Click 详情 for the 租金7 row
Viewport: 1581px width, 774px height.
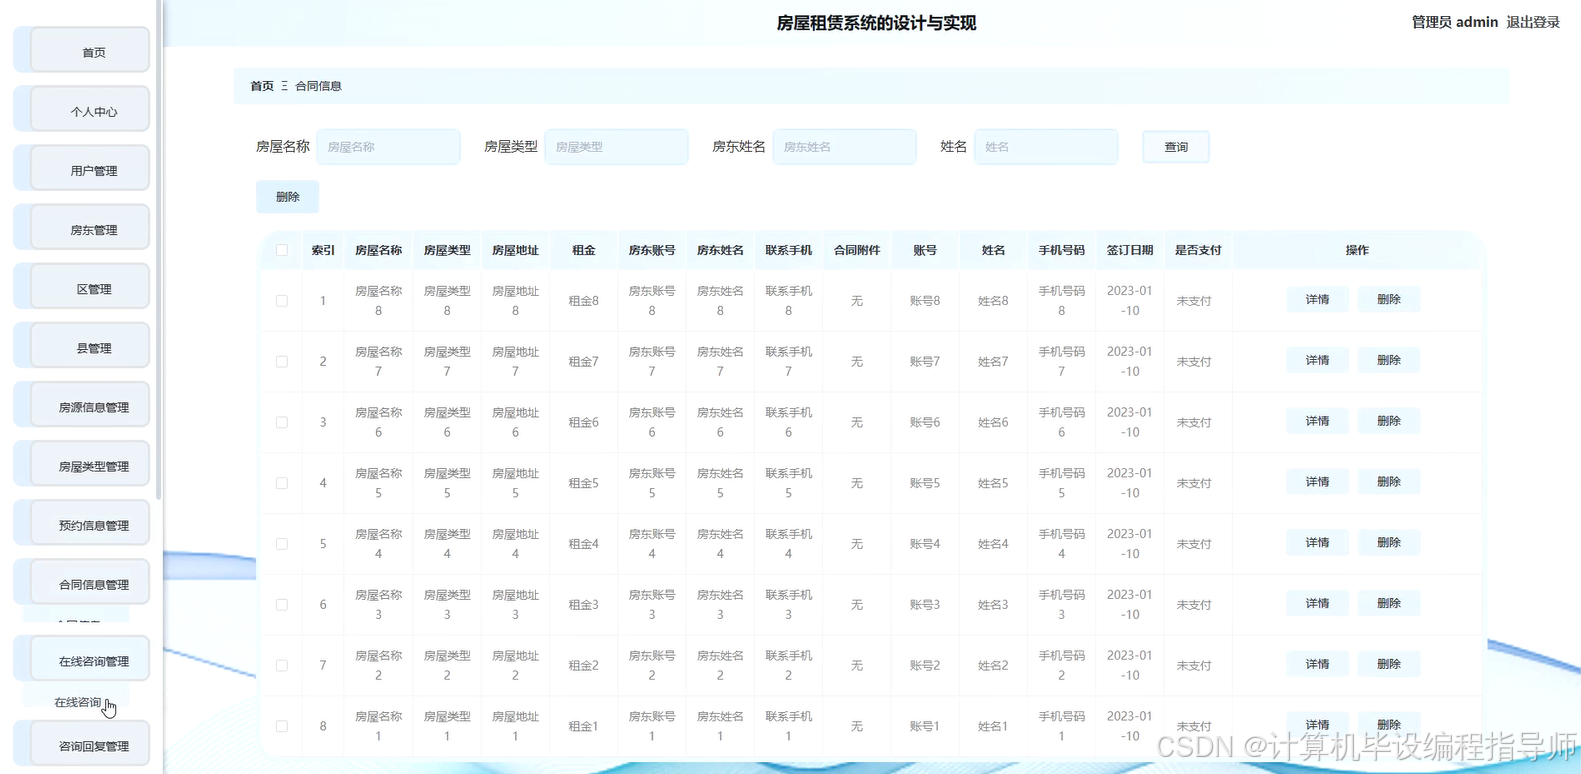coord(1317,360)
